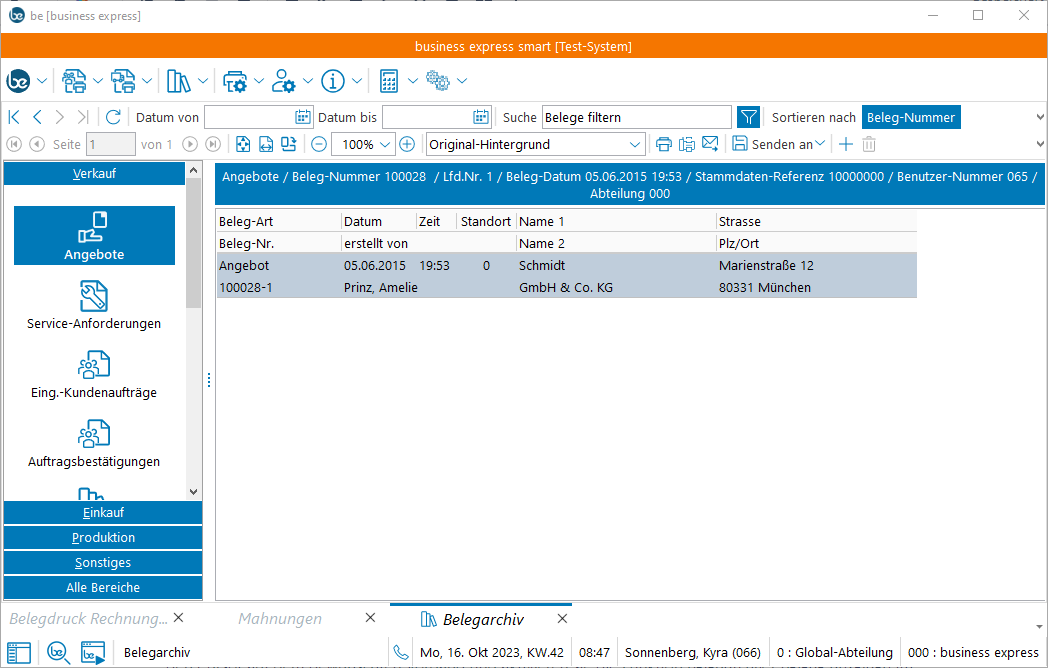Viewport: 1048px width, 668px height.
Task: Close the Belegarchiv tab
Action: 561,619
